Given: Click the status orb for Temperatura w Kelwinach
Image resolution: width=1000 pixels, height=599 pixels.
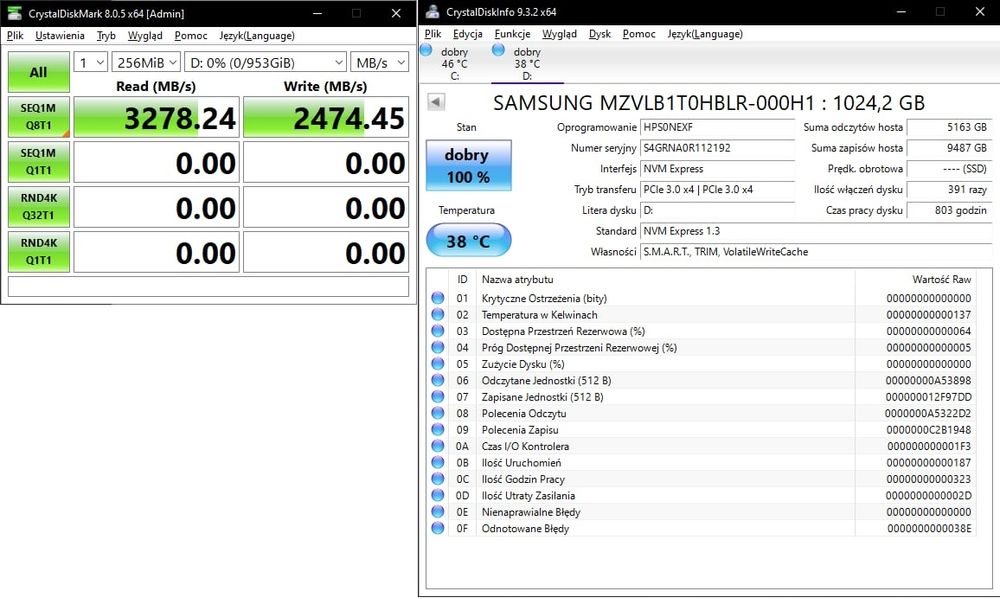Looking at the screenshot, I should pyautogui.click(x=438, y=314).
